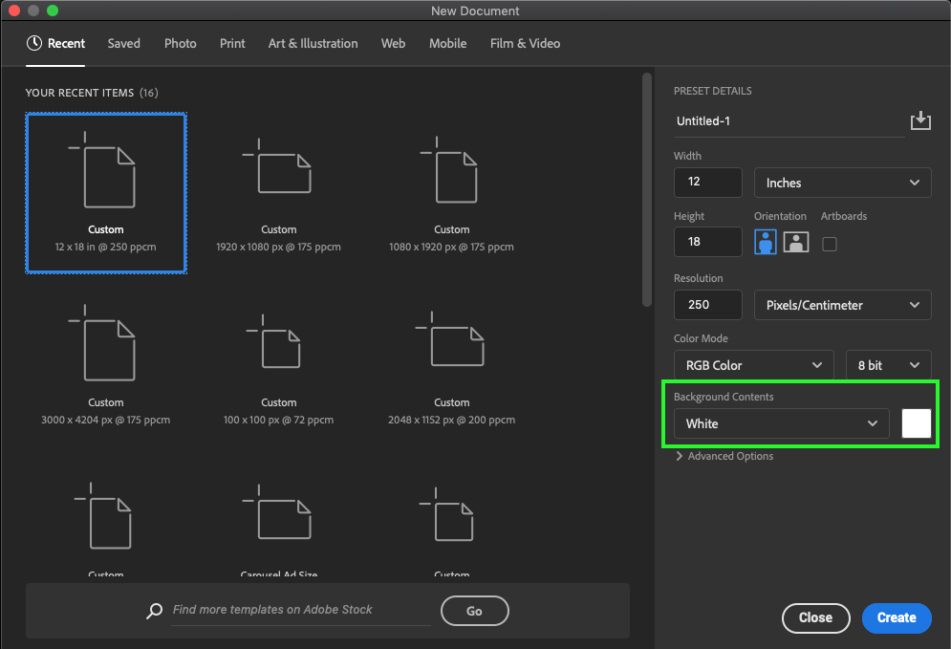The height and width of the screenshot is (649, 951).
Task: Click the magnifier icon in the search field
Action: click(154, 610)
